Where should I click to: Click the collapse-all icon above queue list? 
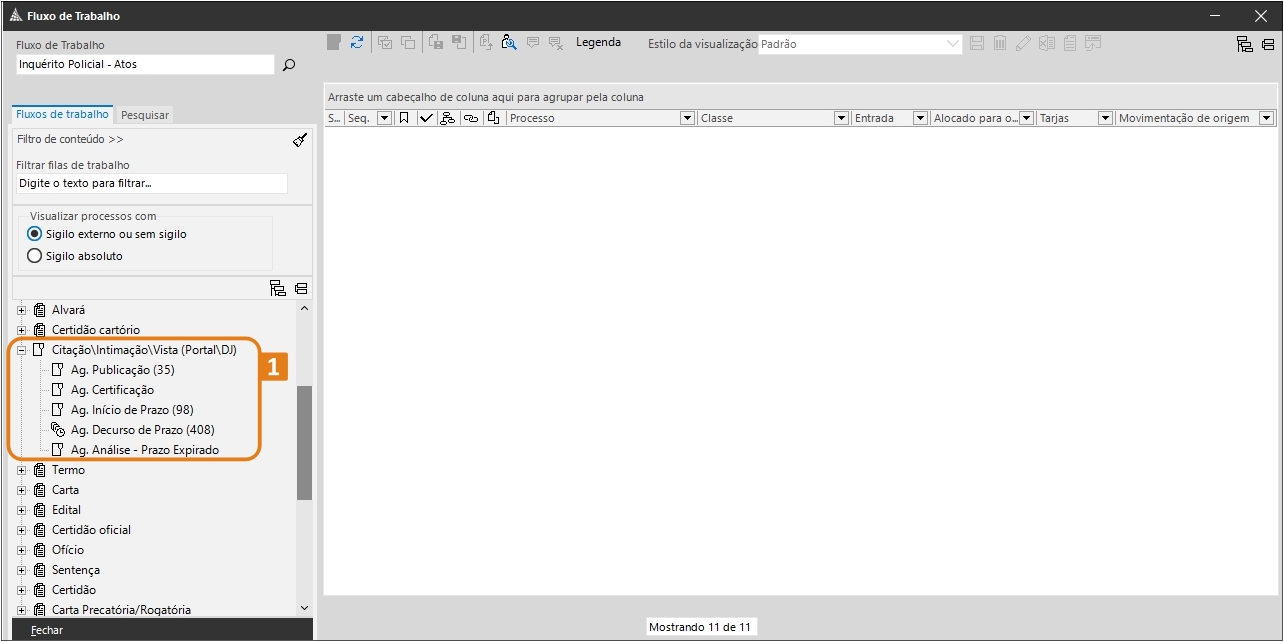[301, 289]
